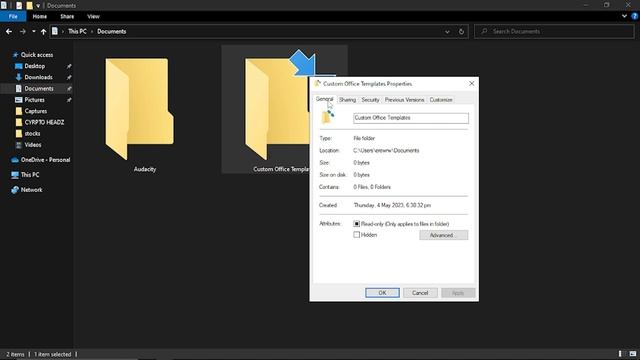Image resolution: width=640 pixels, height=360 pixels.
Task: Click Cancel in the Properties dialog
Action: [420, 293]
